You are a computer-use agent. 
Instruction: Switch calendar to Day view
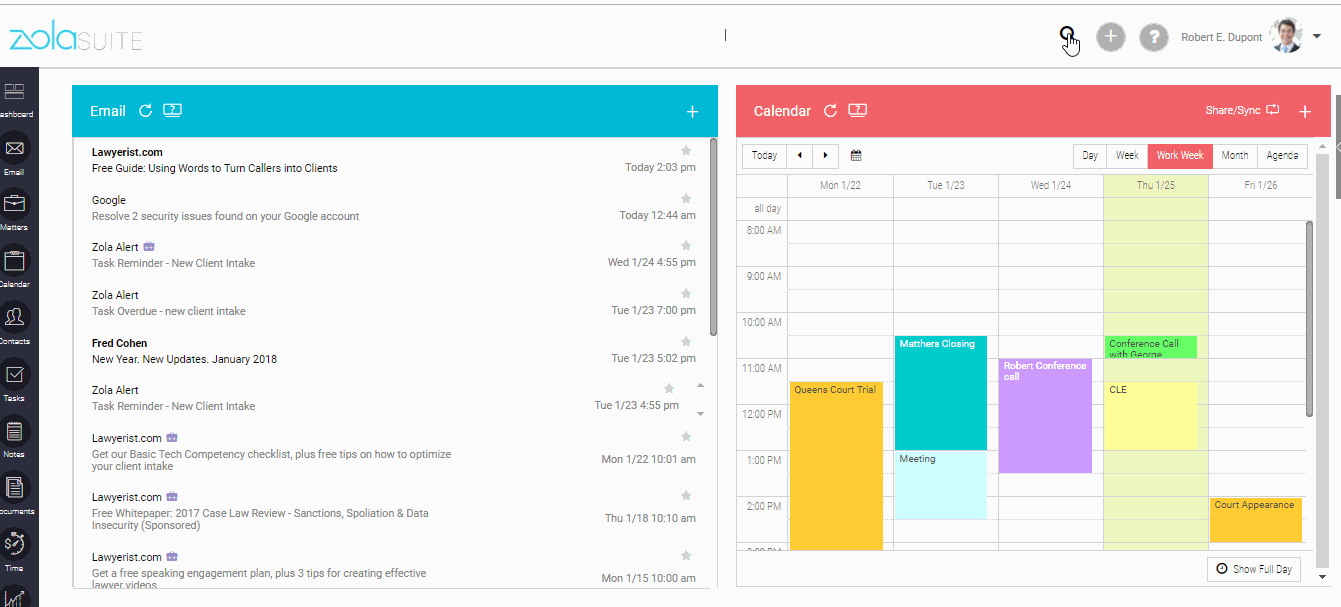(x=1090, y=156)
